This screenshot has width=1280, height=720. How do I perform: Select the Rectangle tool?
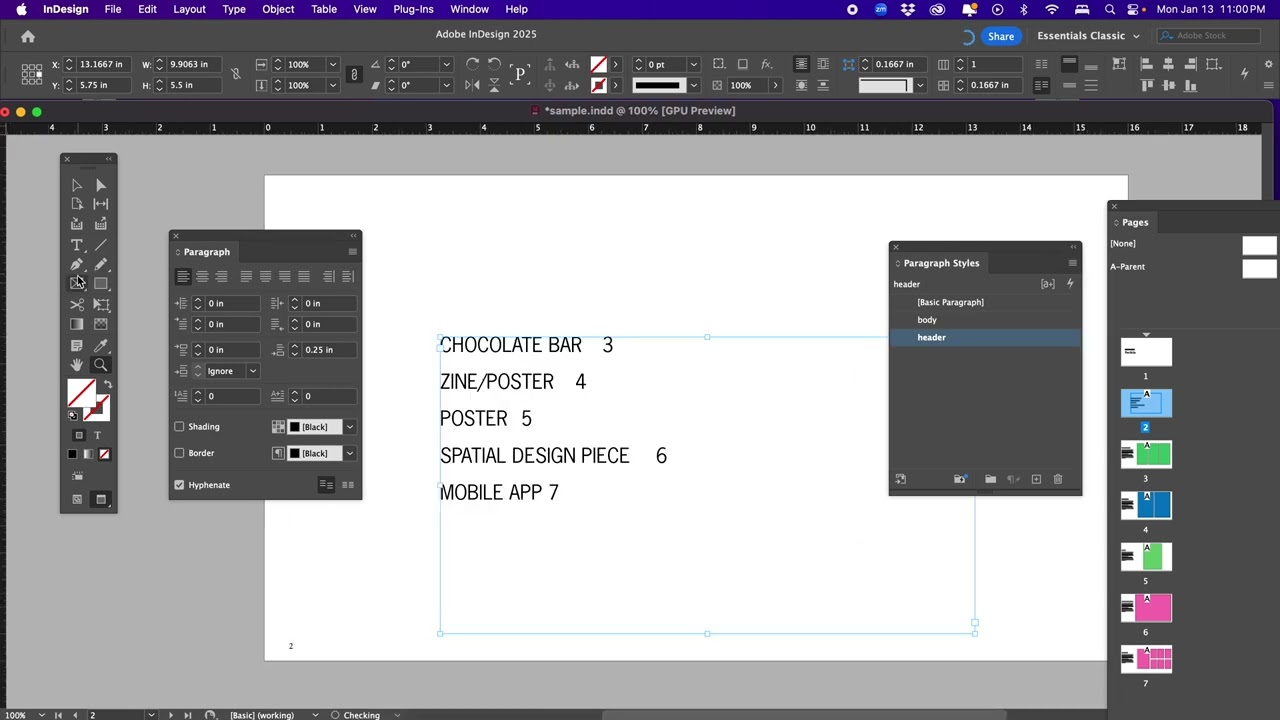point(101,284)
